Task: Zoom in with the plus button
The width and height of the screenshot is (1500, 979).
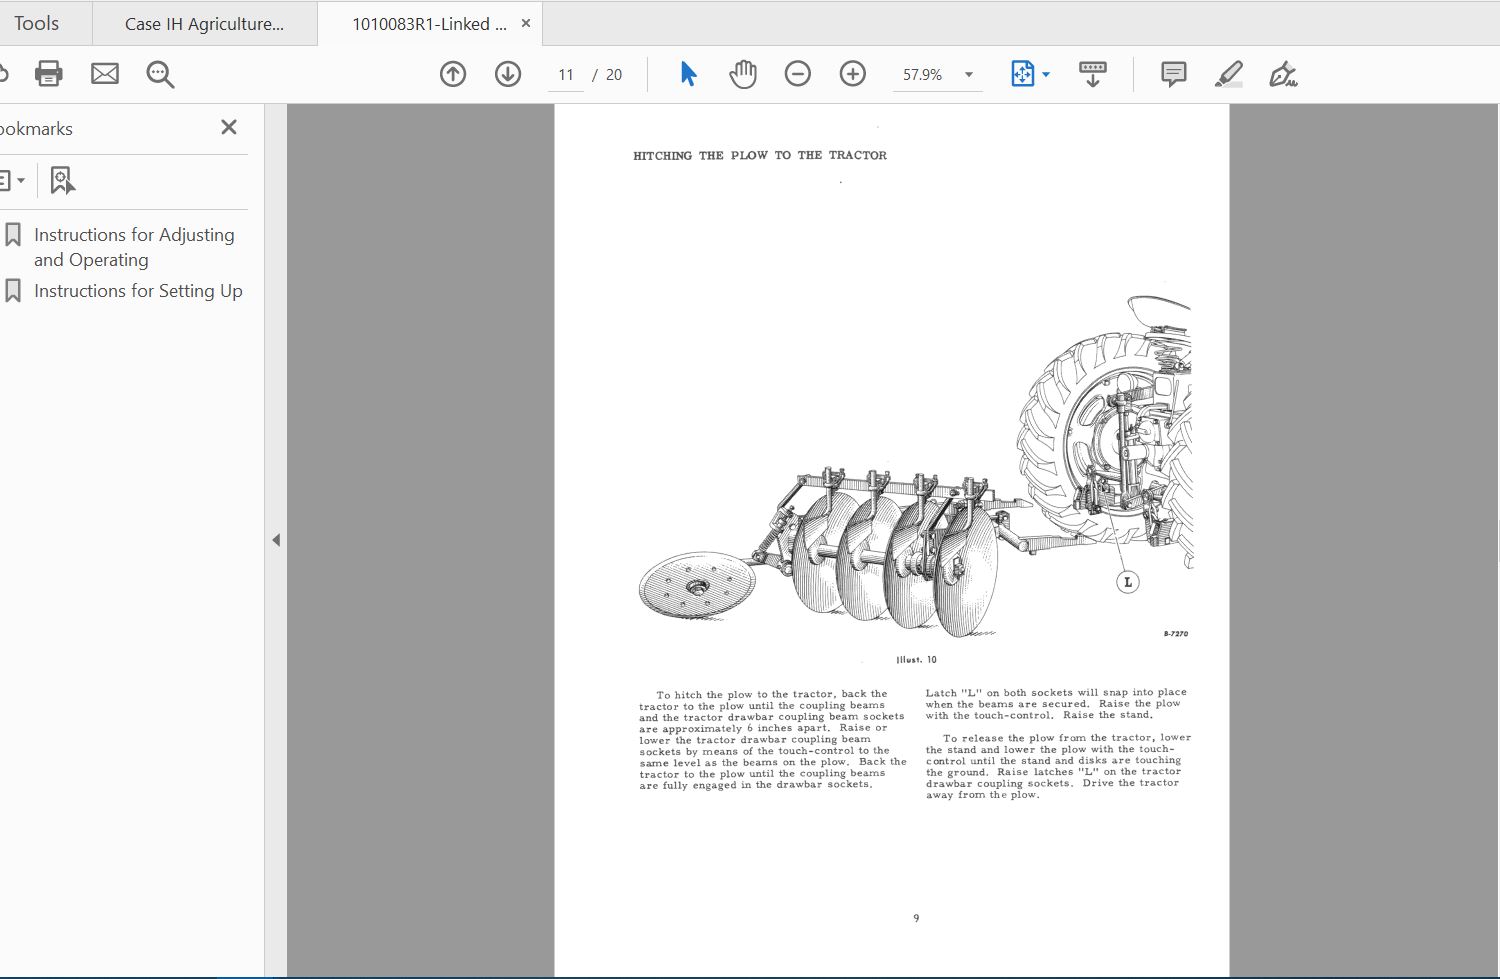Action: tap(853, 74)
